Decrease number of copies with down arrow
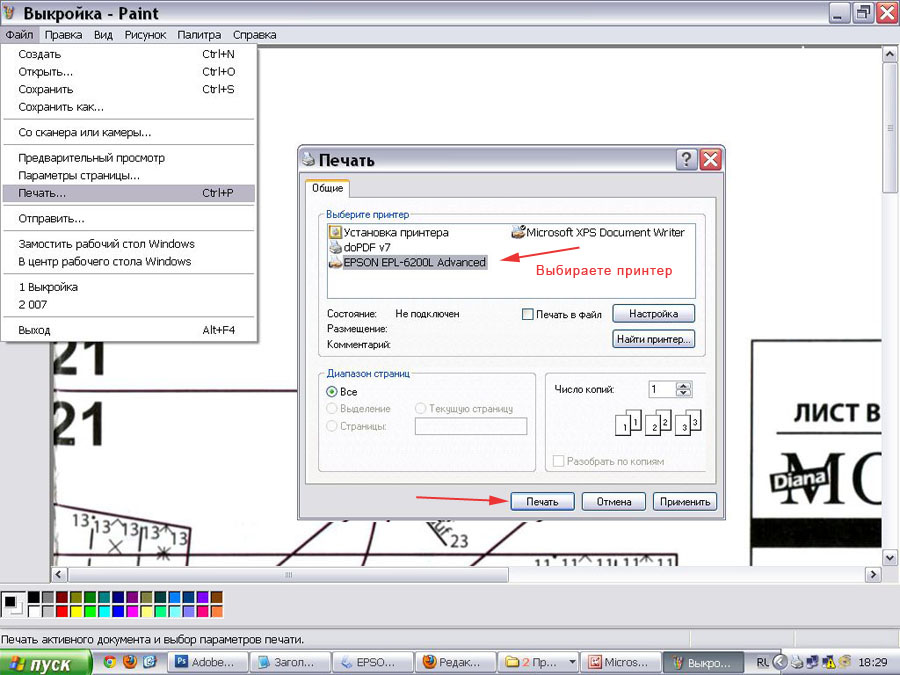Image resolution: width=900 pixels, height=675 pixels. [684, 394]
